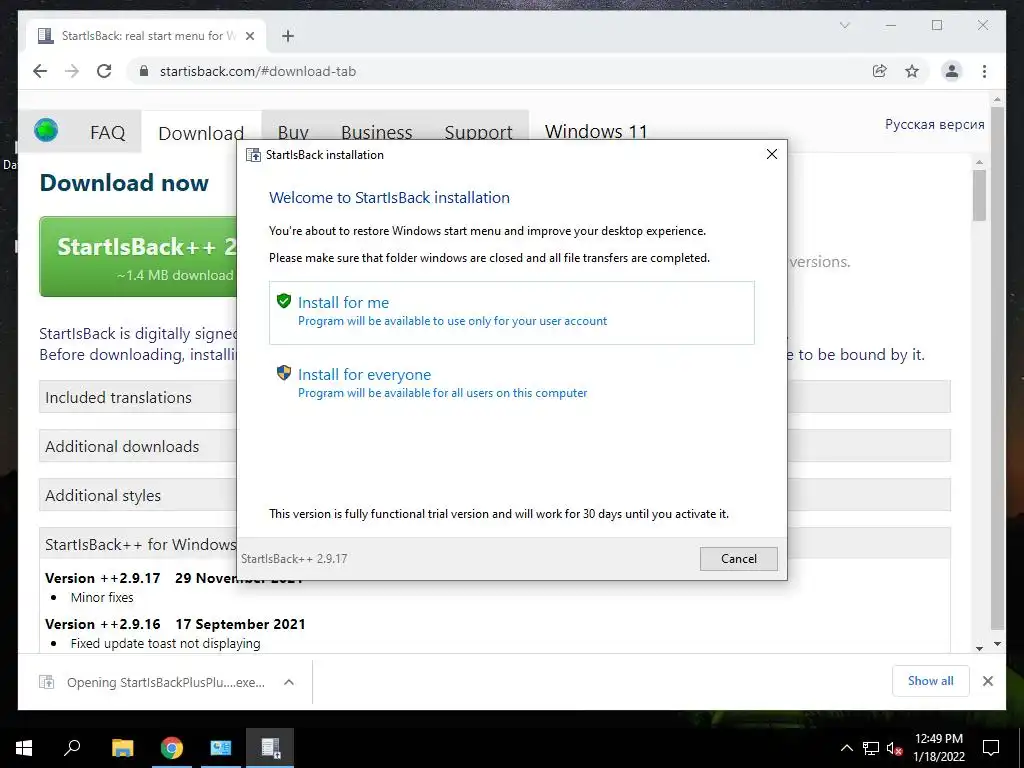1024x768 pixels.
Task: Open the blue window app in taskbar
Action: (x=221, y=748)
